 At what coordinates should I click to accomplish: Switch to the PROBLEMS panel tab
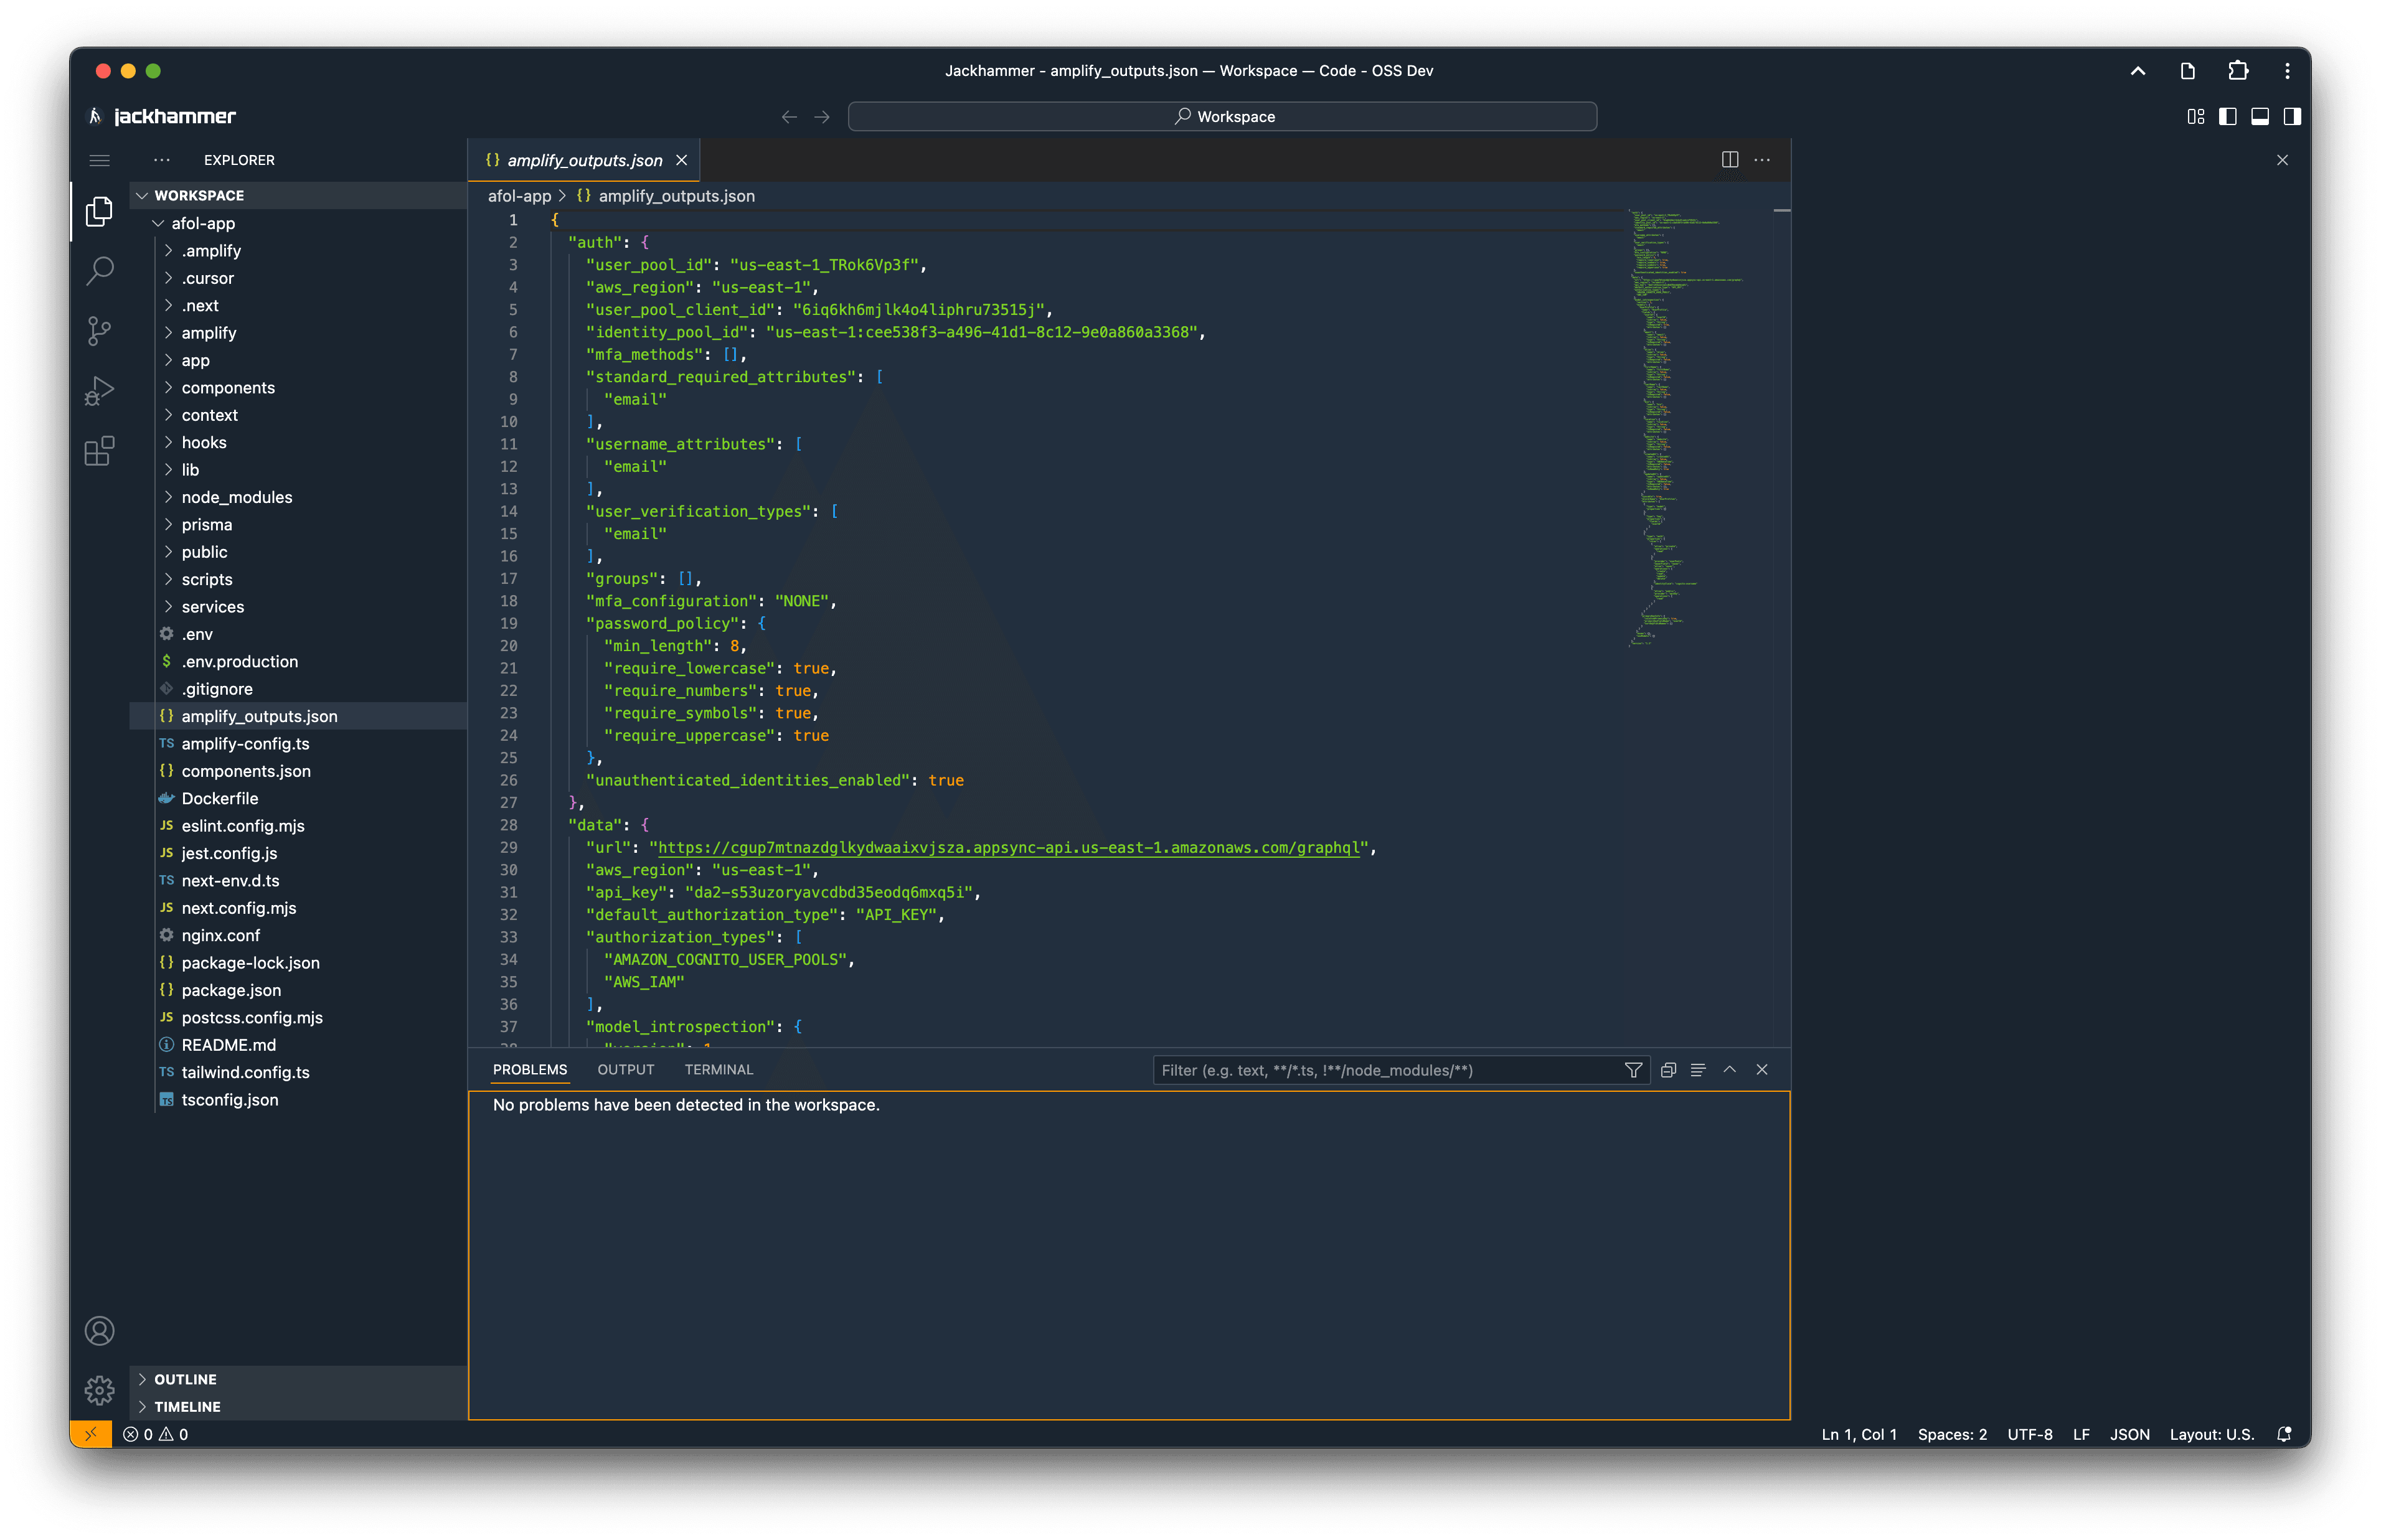529,1070
